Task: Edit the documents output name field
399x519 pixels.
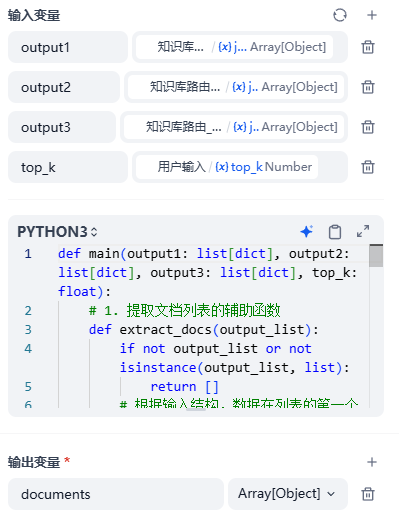Action: point(116,494)
